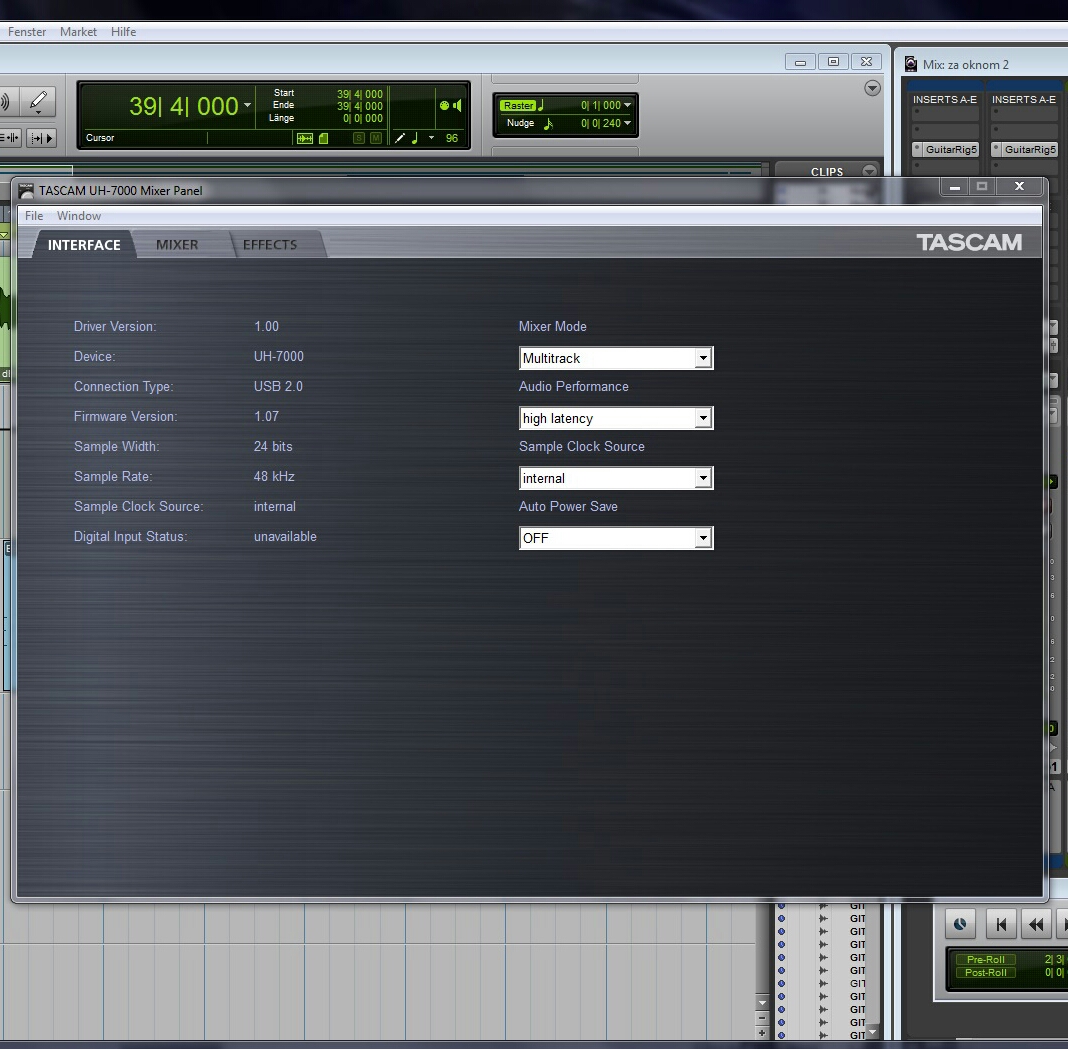This screenshot has width=1068, height=1049.
Task: Click the Rewind button in the transport
Action: click(x=1036, y=924)
